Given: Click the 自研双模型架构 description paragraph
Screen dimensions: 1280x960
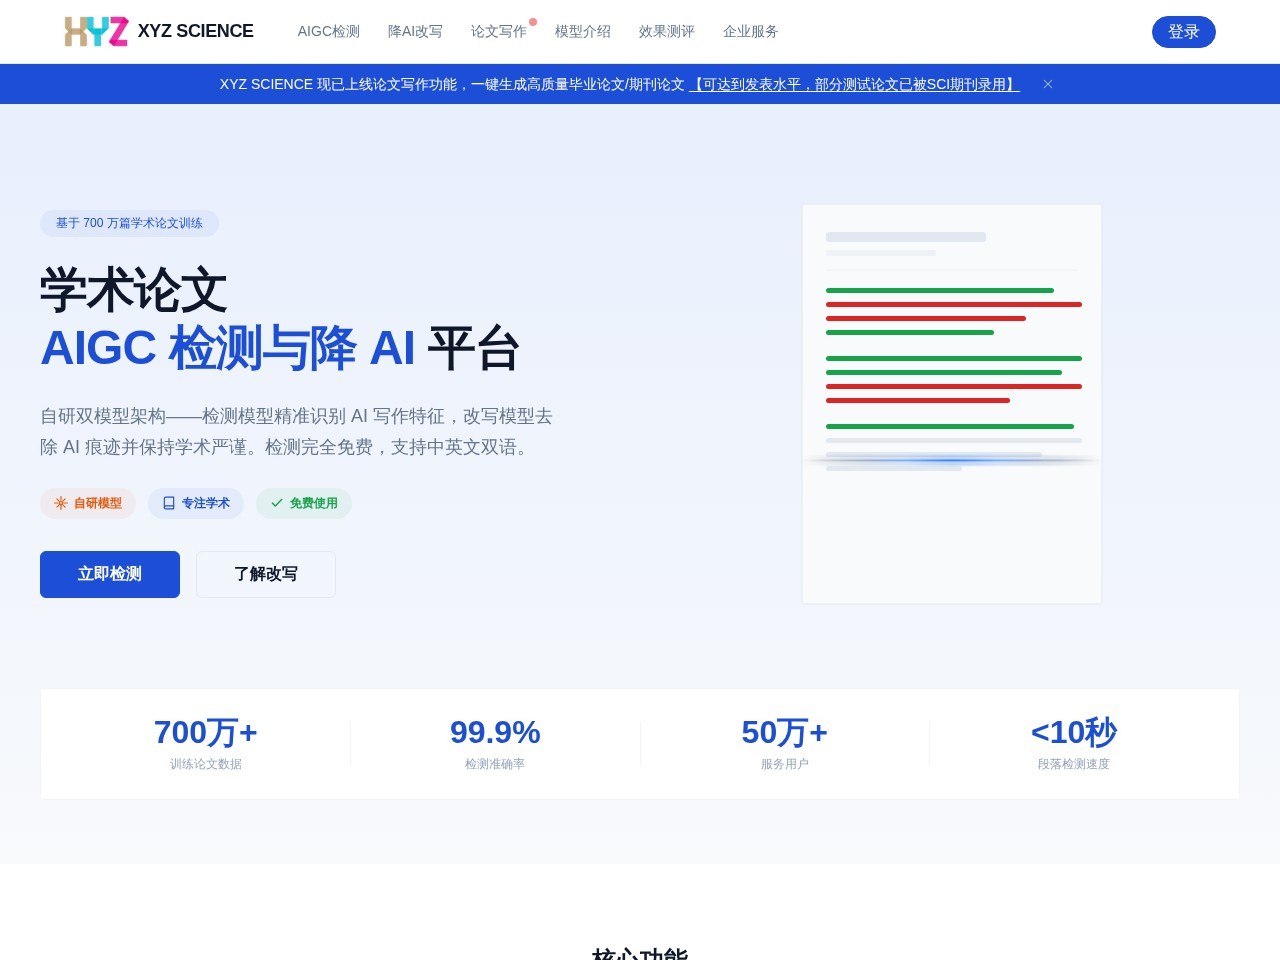Looking at the screenshot, I should 297,431.
